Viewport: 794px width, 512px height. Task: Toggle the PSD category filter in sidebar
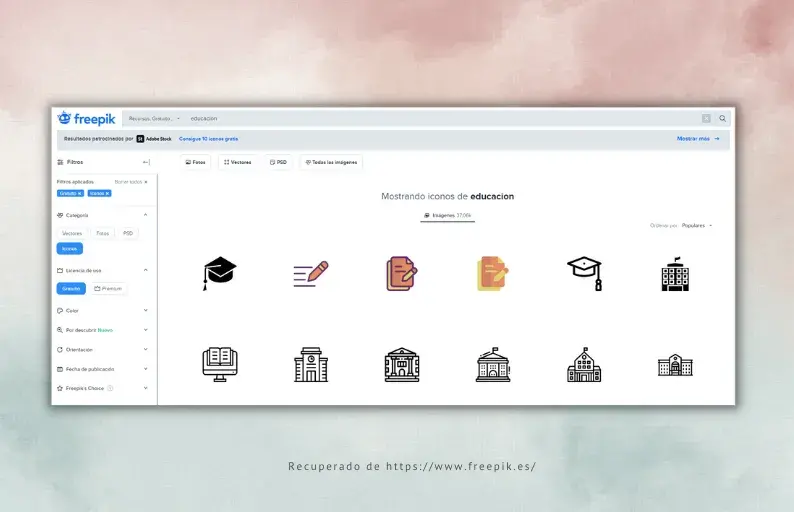tap(128, 233)
